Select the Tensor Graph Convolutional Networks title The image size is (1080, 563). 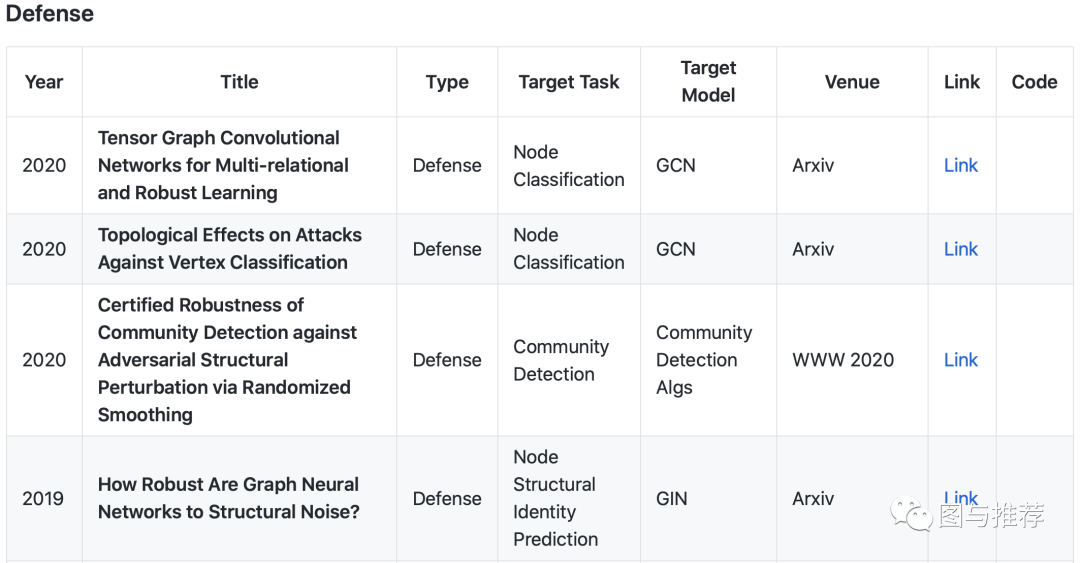223,165
